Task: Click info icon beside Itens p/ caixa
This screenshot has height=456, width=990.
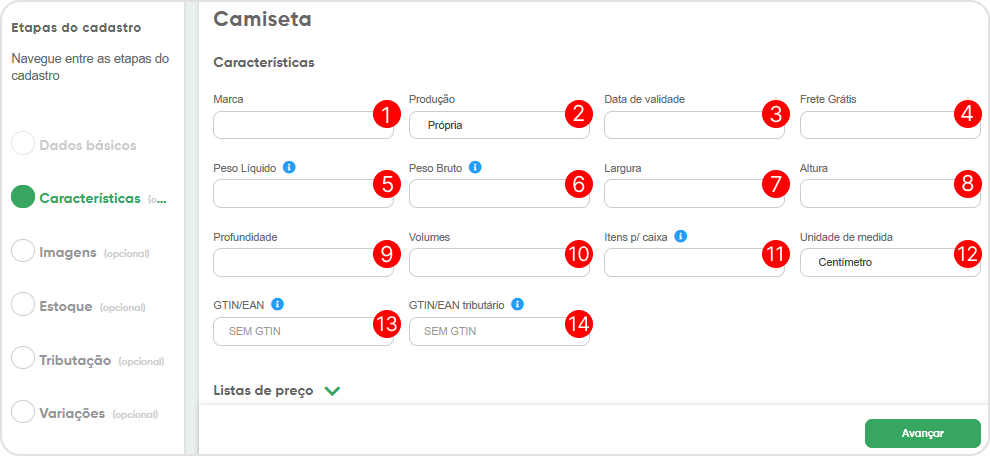Action: pos(680,236)
